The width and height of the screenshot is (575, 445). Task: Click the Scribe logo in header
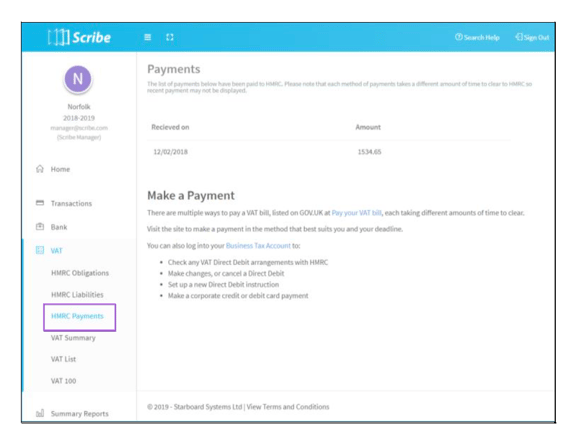(79, 37)
